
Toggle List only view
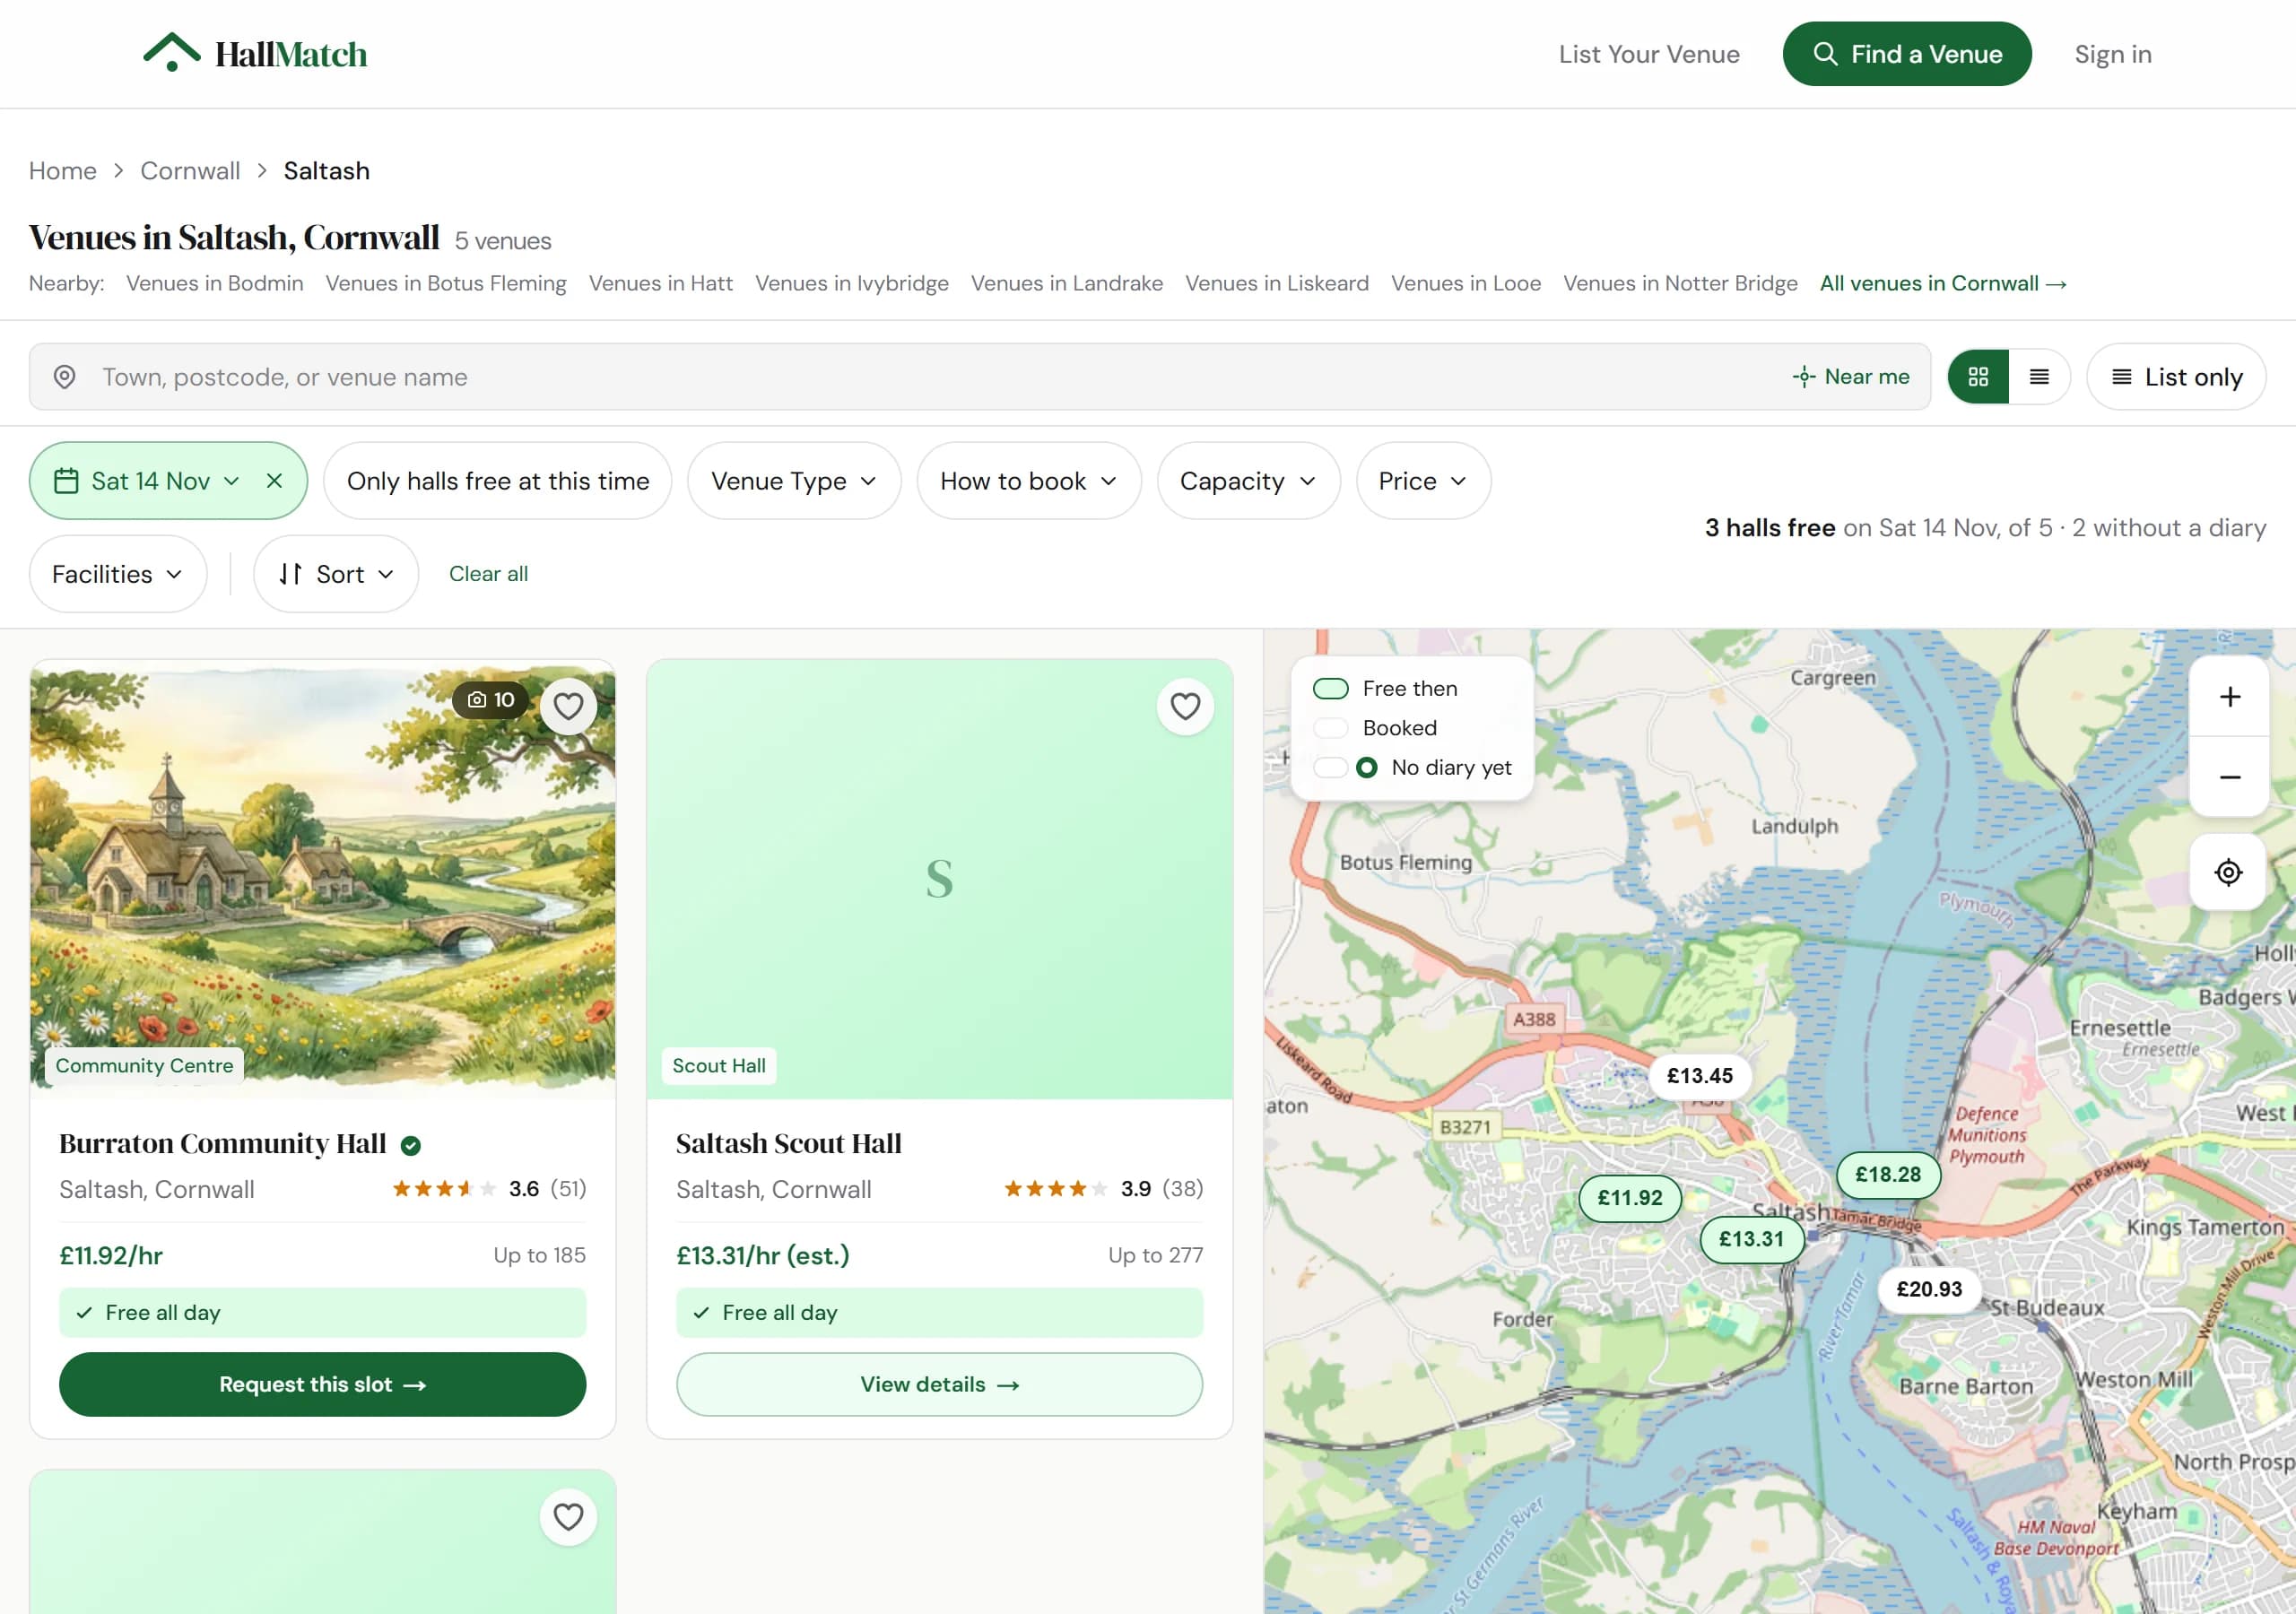click(2176, 377)
